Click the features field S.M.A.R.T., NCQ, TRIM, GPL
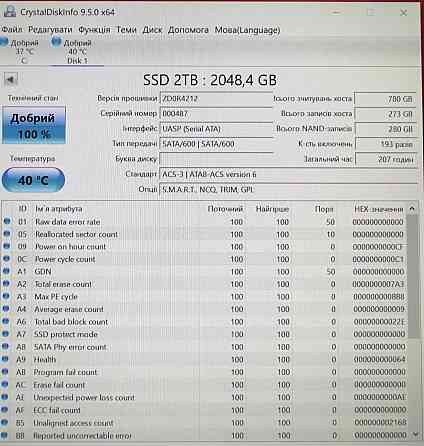Screen dimensions: 424x446 [288, 189]
